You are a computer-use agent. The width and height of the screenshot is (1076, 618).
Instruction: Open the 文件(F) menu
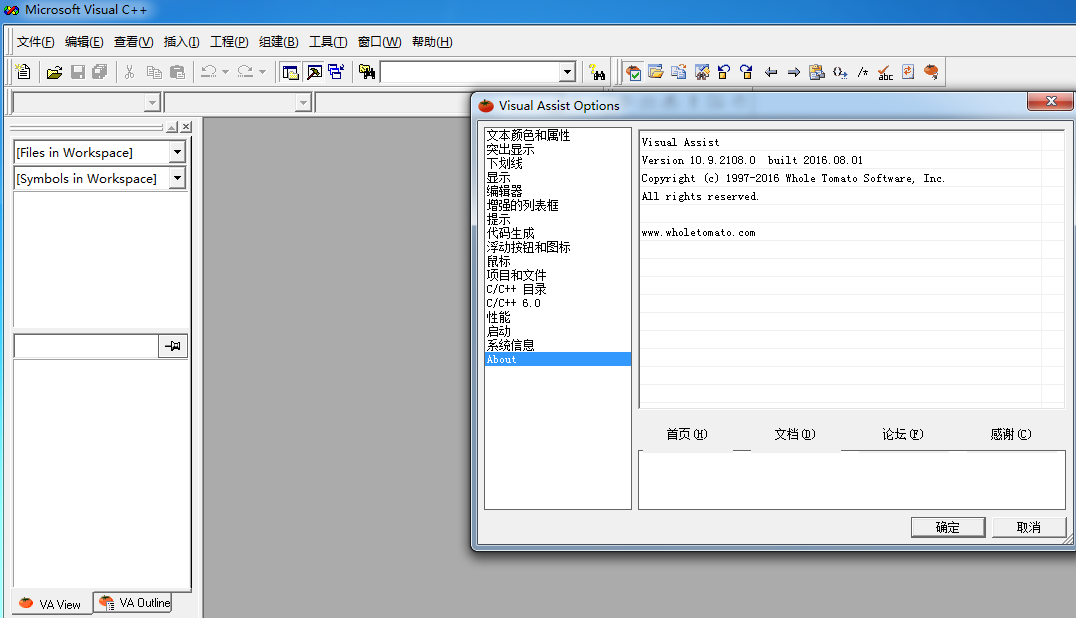click(x=35, y=42)
